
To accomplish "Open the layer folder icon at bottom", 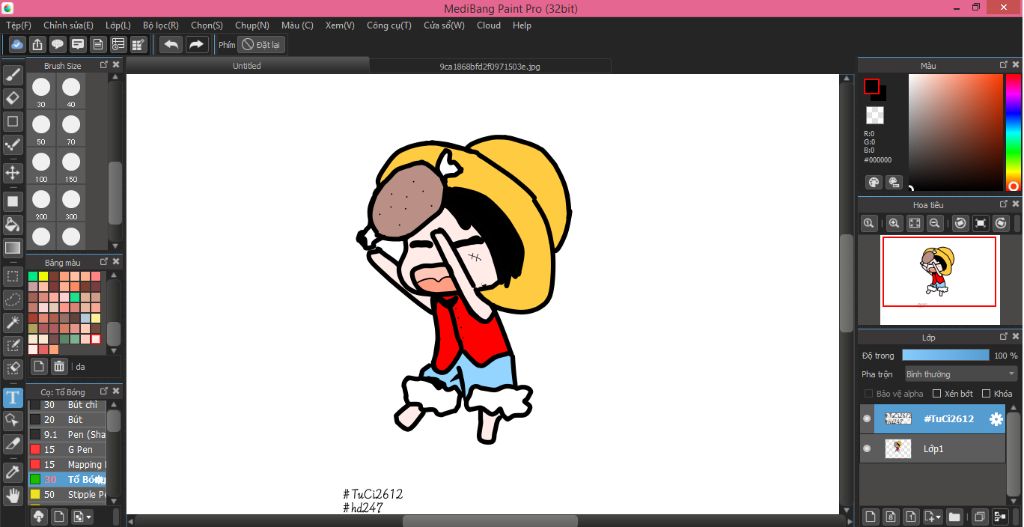I will pyautogui.click(x=955, y=517).
